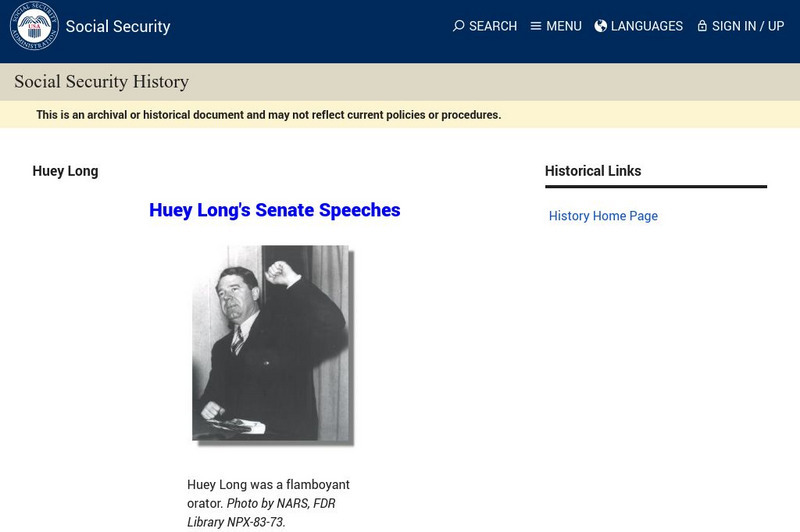The image size is (800, 532).
Task: Click the archival document notice text
Action: (x=268, y=115)
